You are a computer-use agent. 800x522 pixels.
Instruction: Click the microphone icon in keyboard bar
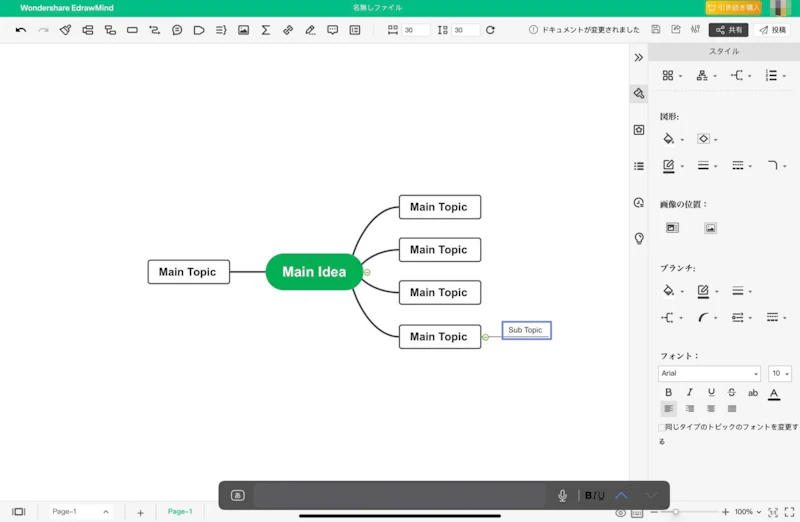562,495
